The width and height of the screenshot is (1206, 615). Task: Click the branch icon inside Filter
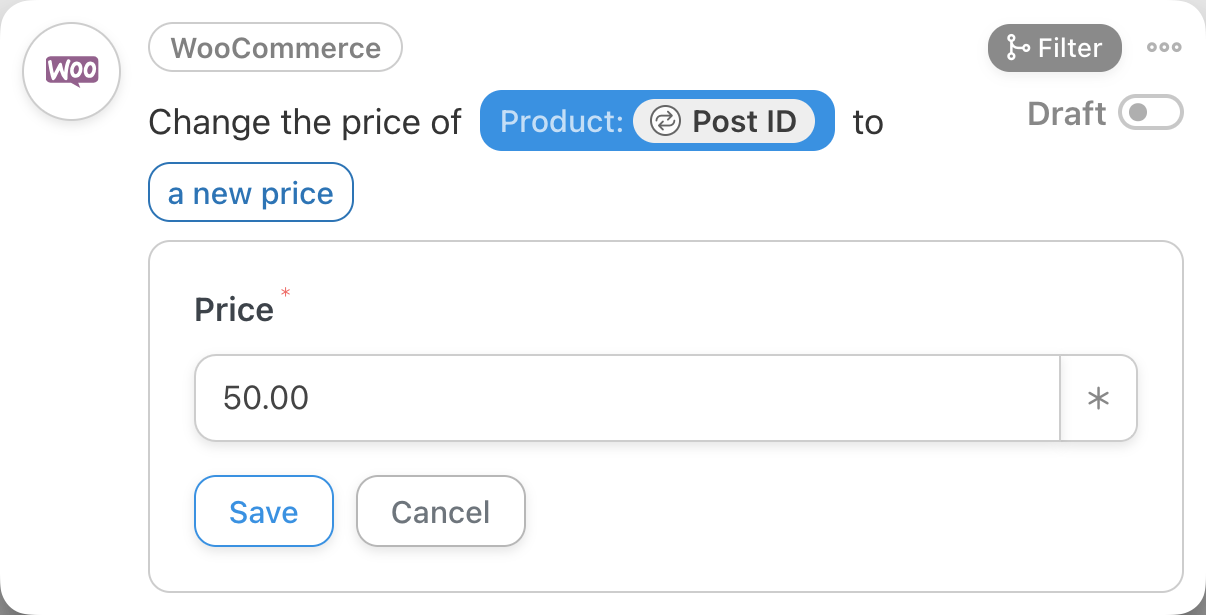point(1018,48)
